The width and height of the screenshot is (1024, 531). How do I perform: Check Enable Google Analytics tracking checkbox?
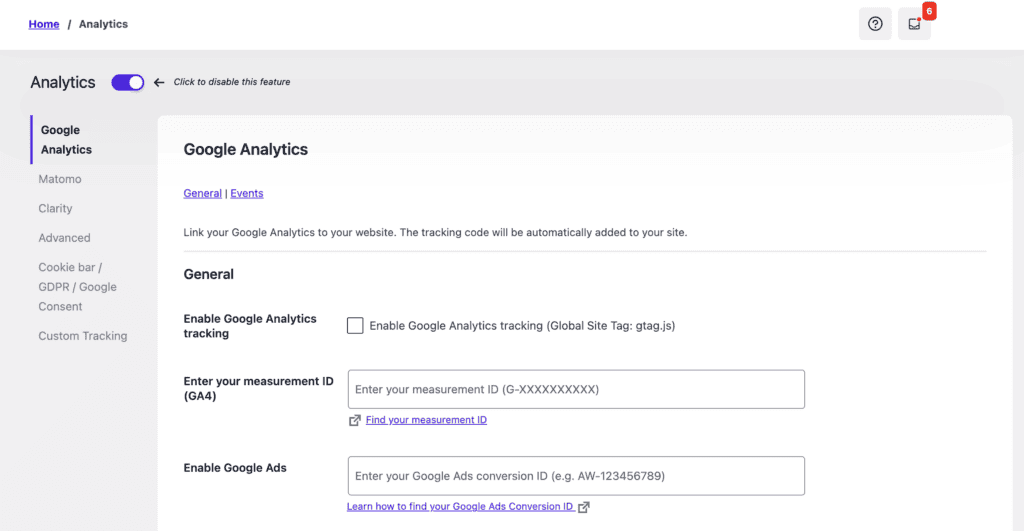pyautogui.click(x=355, y=325)
